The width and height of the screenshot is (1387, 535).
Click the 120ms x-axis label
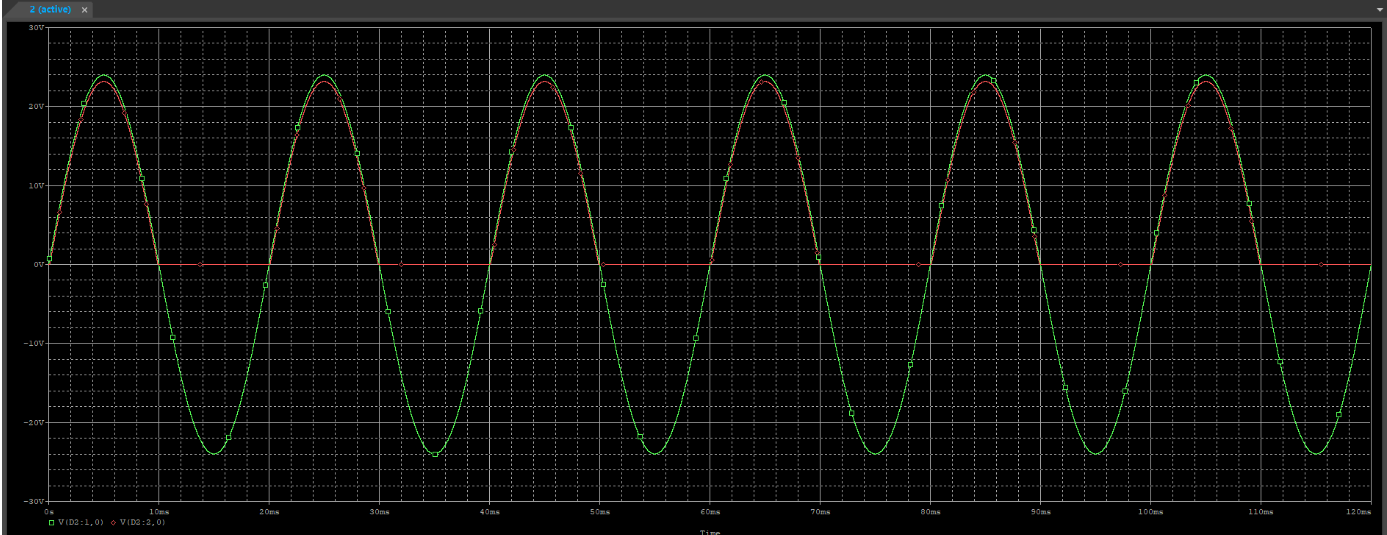tap(1359, 511)
